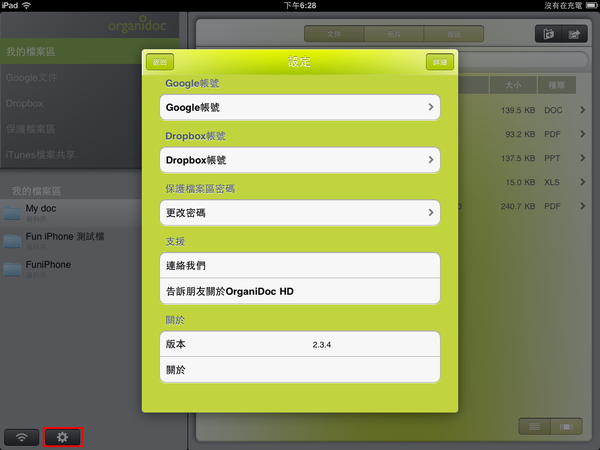600x450 pixels.
Task: Select the 照片 photos tab
Action: point(394,34)
